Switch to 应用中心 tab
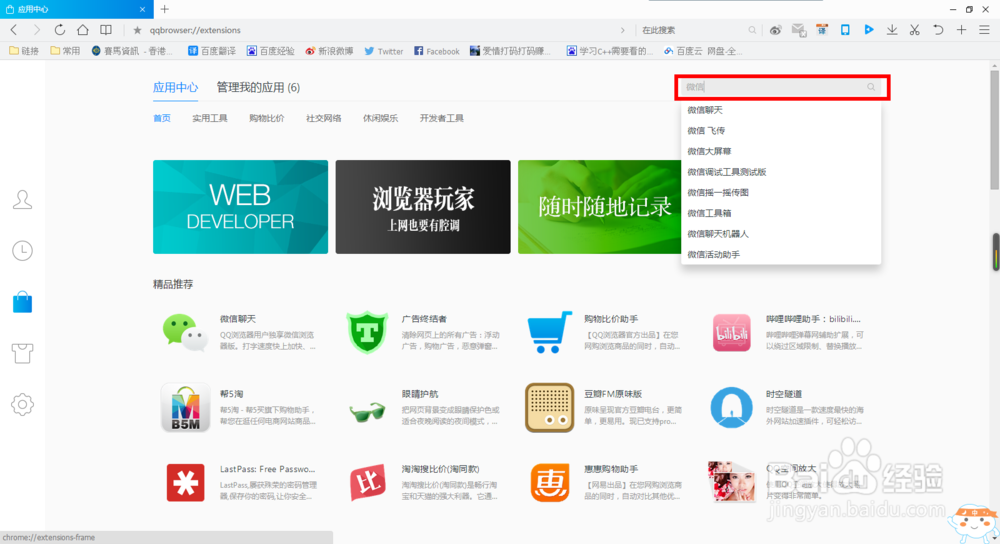Viewport: 1000px width, 544px height. tap(175, 87)
